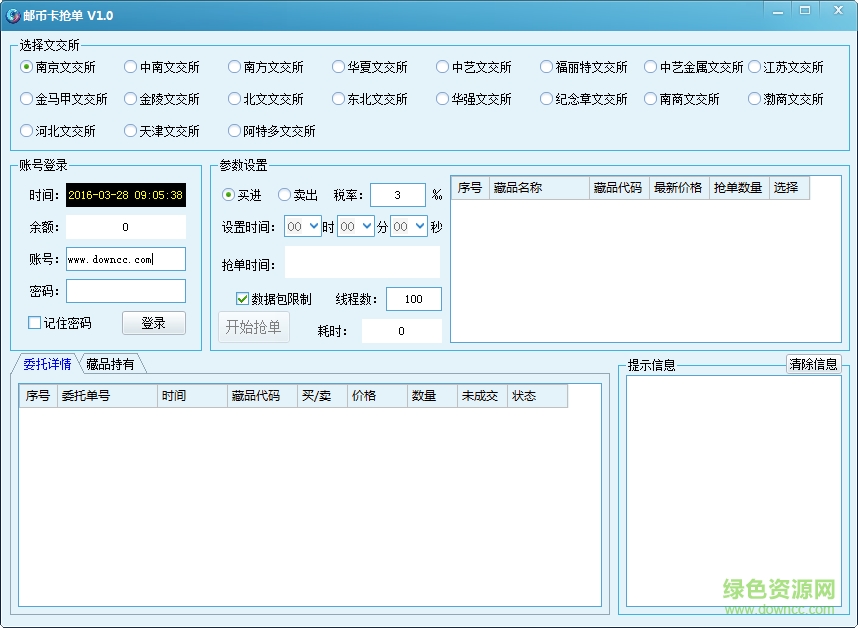Select the 华夏文交所 exchange

(x=337, y=67)
